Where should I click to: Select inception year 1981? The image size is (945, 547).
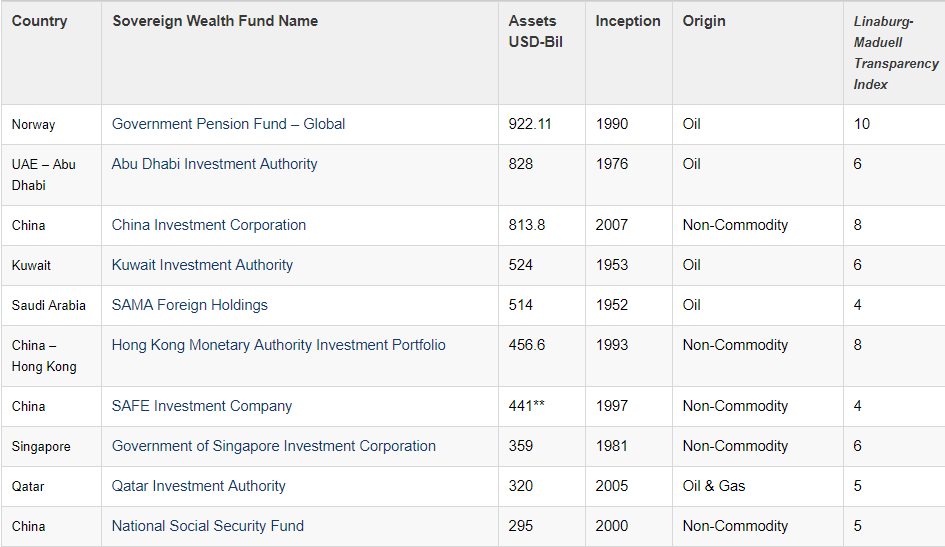[x=612, y=446]
